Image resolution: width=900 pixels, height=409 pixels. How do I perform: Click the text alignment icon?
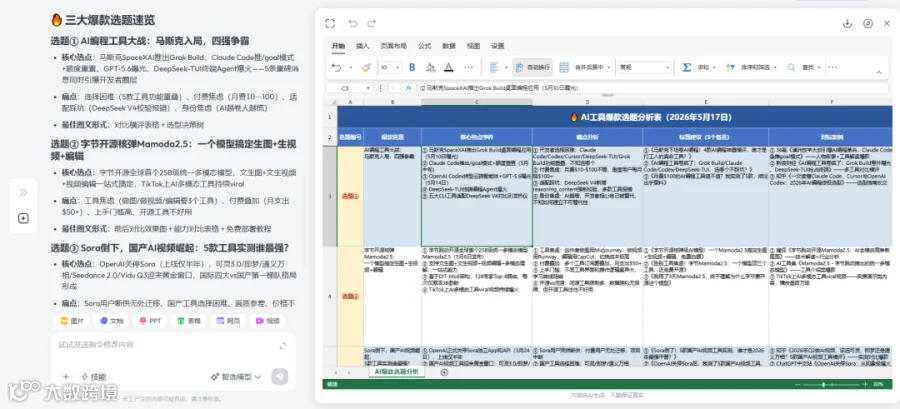click(x=494, y=67)
